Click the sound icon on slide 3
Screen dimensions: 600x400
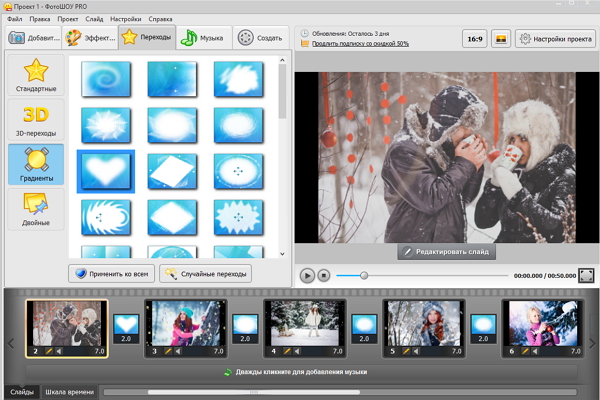coord(178,351)
